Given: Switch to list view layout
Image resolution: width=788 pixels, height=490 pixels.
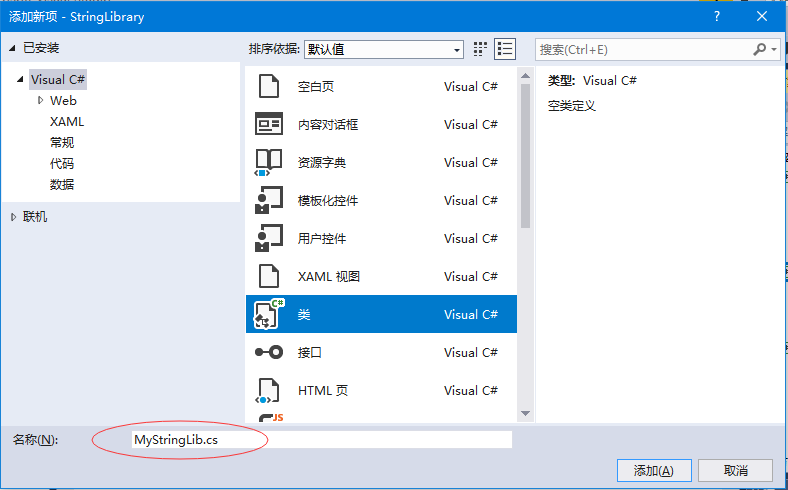Looking at the screenshot, I should [505, 49].
